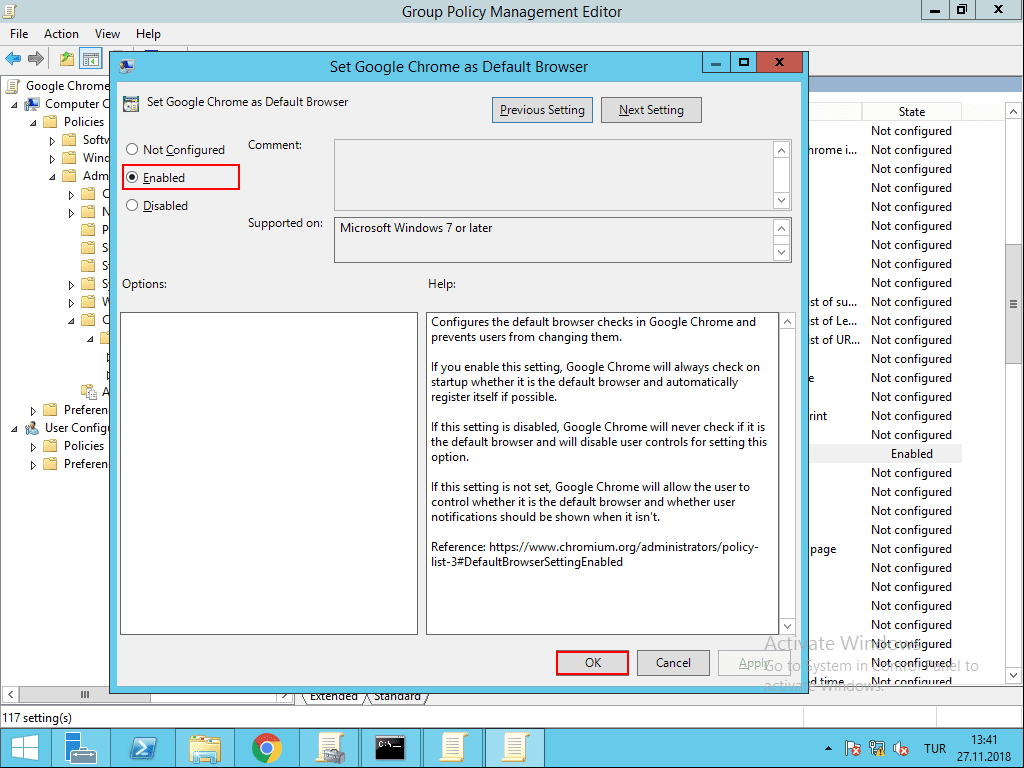Collapse the Policies node under Computer Configuration
The height and width of the screenshot is (768, 1024).
click(x=33, y=123)
